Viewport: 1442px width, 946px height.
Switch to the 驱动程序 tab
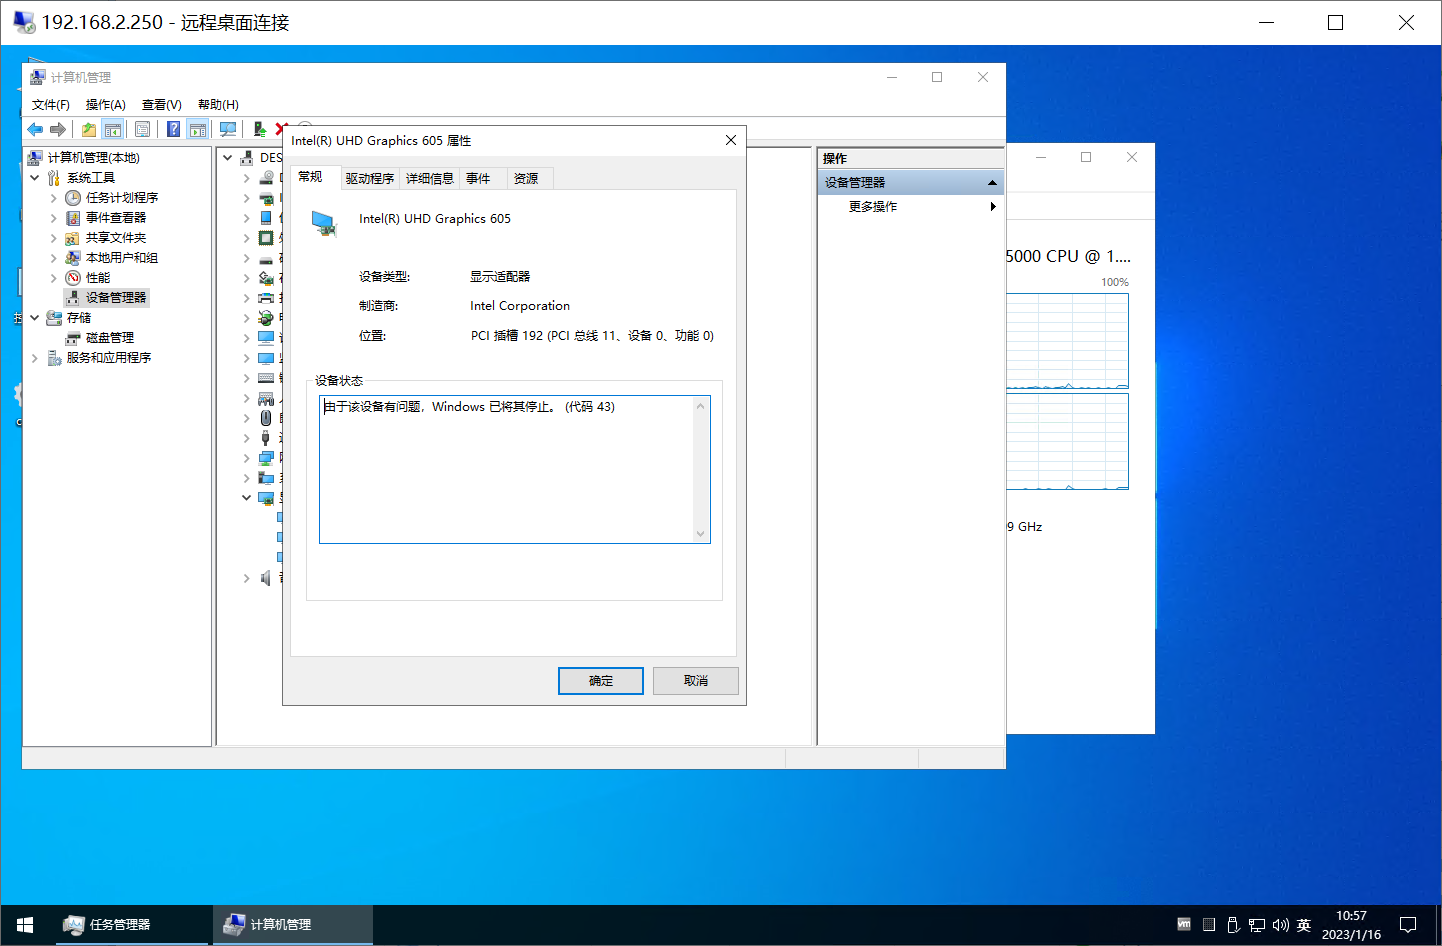click(370, 179)
